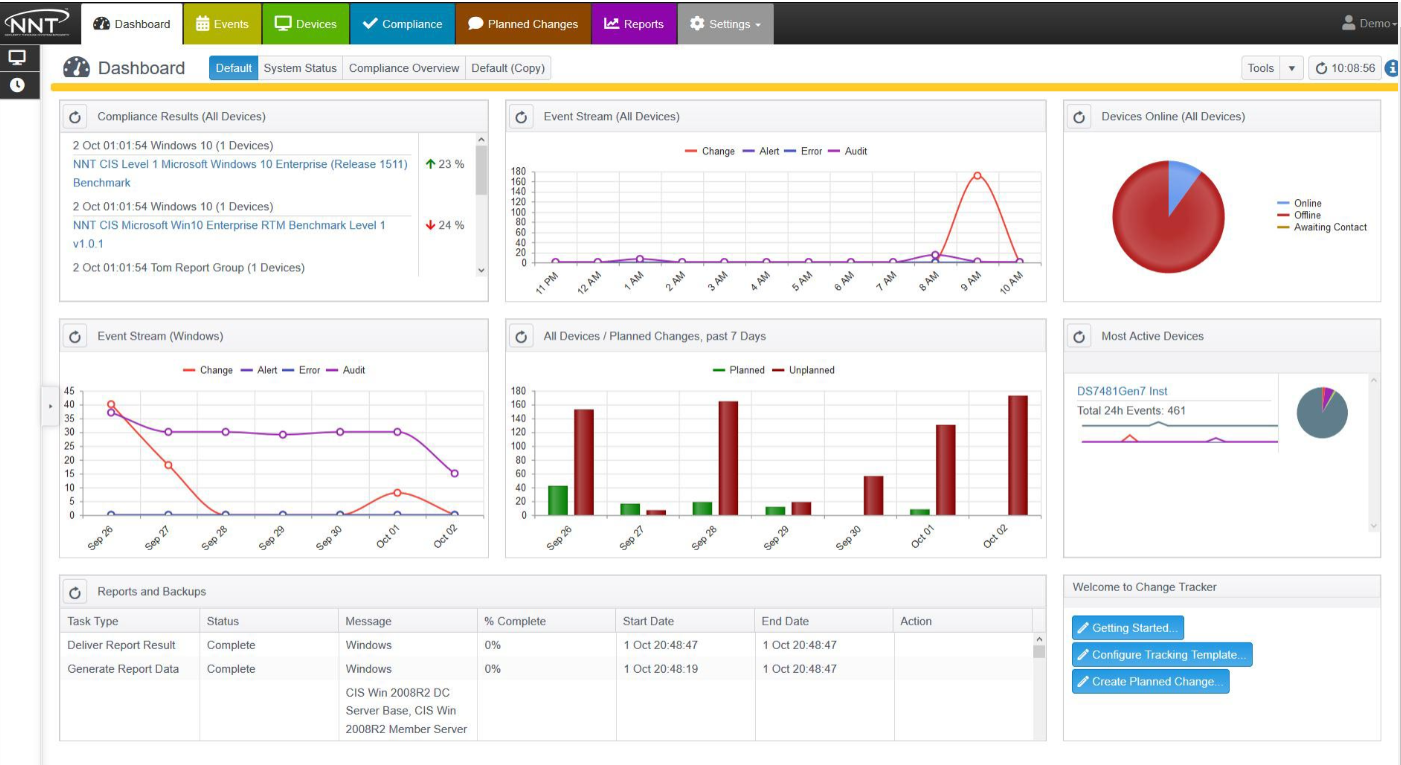Toggle Audit series in Windows event legend
Viewport: 1401px width, 765px height.
pyautogui.click(x=346, y=370)
